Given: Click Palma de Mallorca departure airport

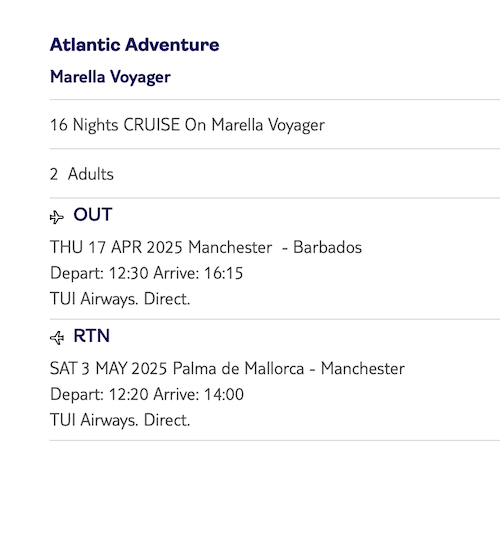Looking at the screenshot, I should 238,368.
